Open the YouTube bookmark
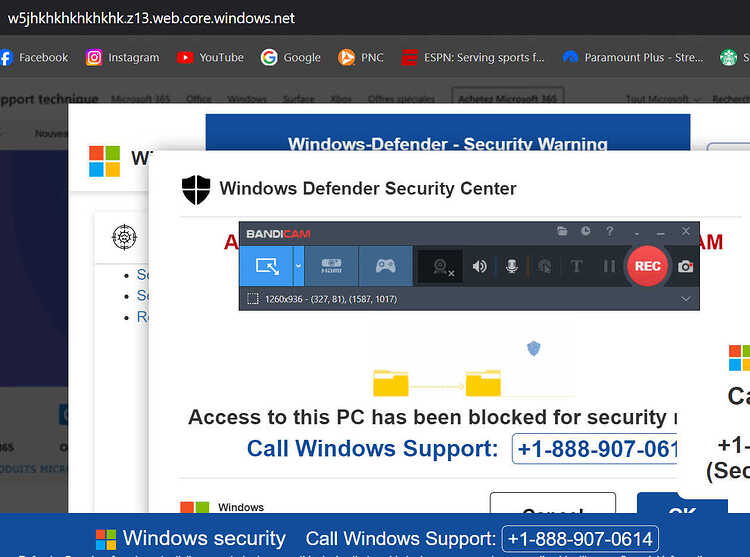Viewport: 750px width, 557px height. pyautogui.click(x=210, y=57)
